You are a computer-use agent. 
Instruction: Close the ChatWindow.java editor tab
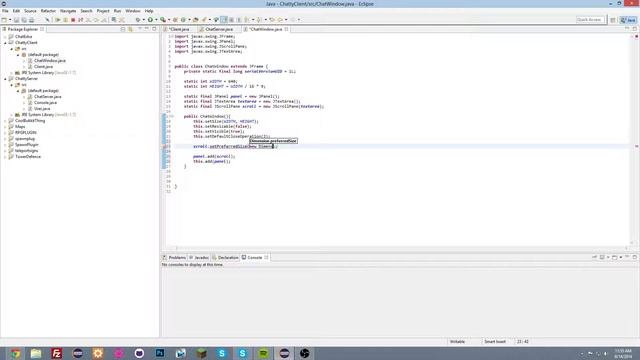tap(287, 29)
